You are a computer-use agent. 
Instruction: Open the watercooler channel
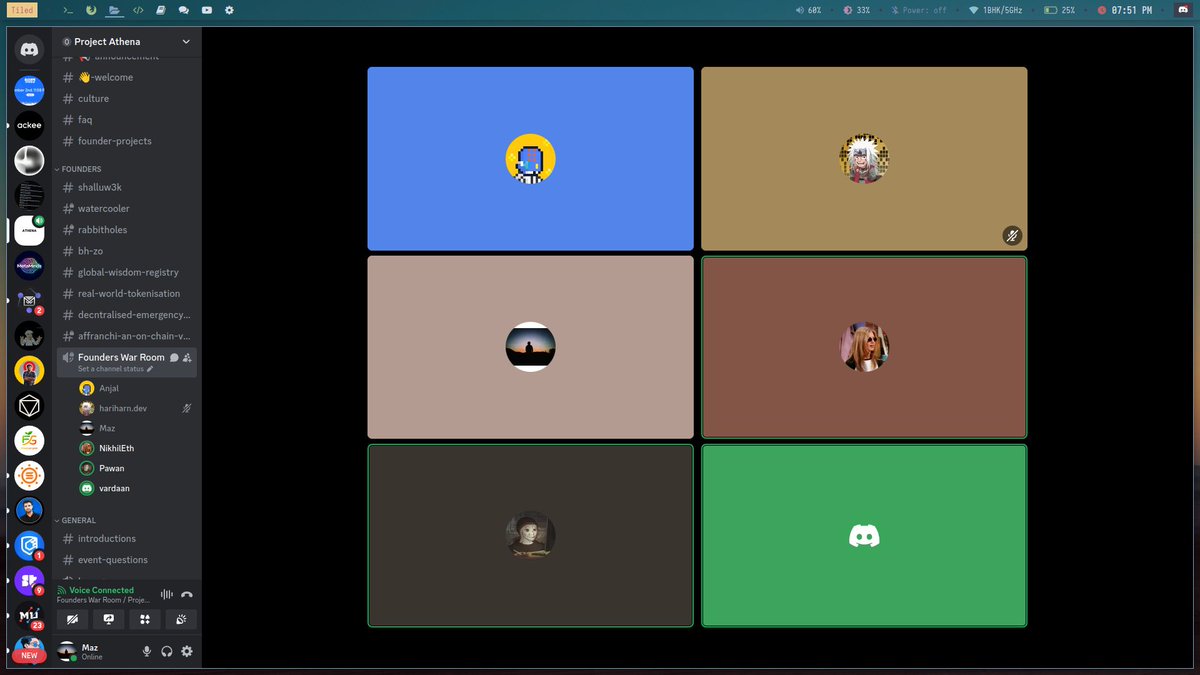[x=127, y=208]
